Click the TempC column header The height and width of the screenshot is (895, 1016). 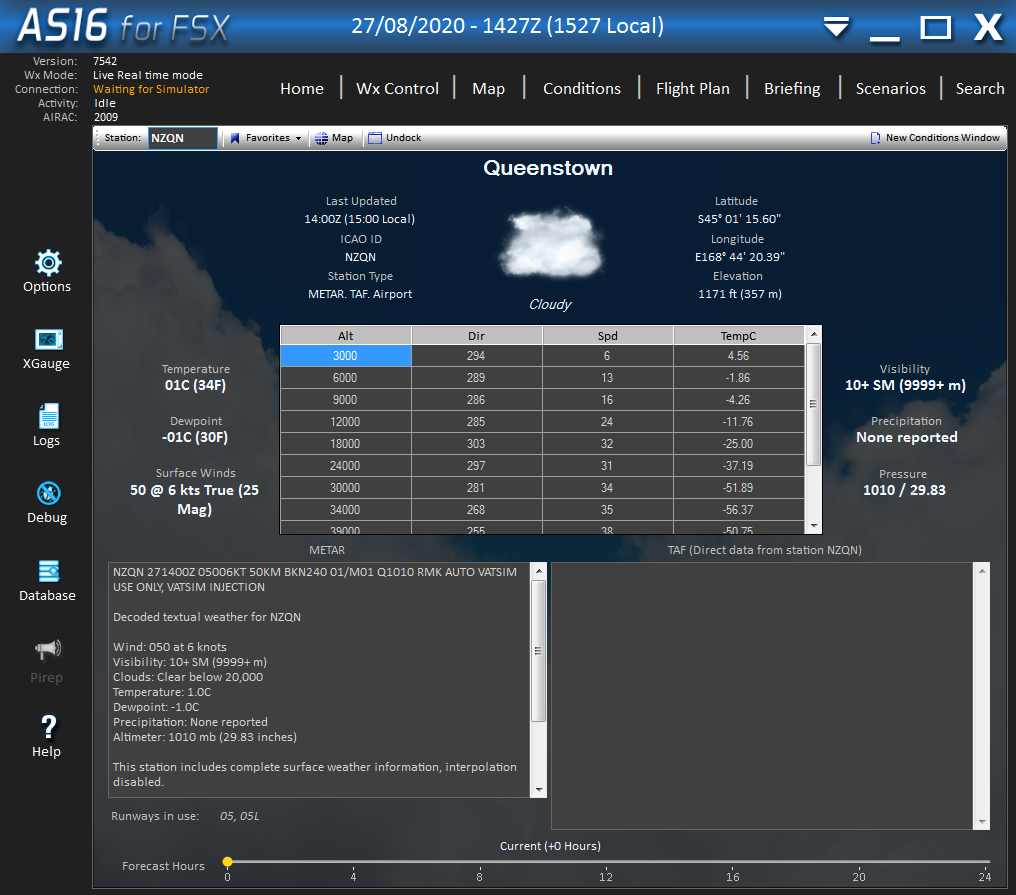[x=739, y=336]
